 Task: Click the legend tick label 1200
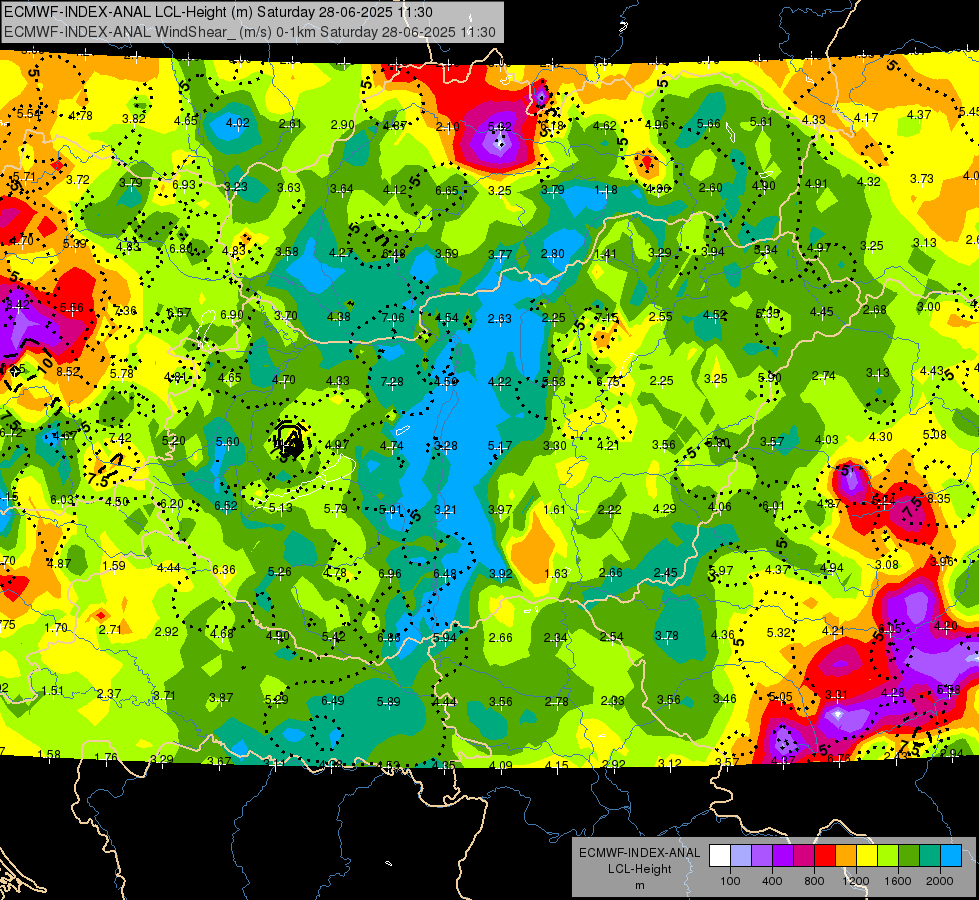click(855, 881)
